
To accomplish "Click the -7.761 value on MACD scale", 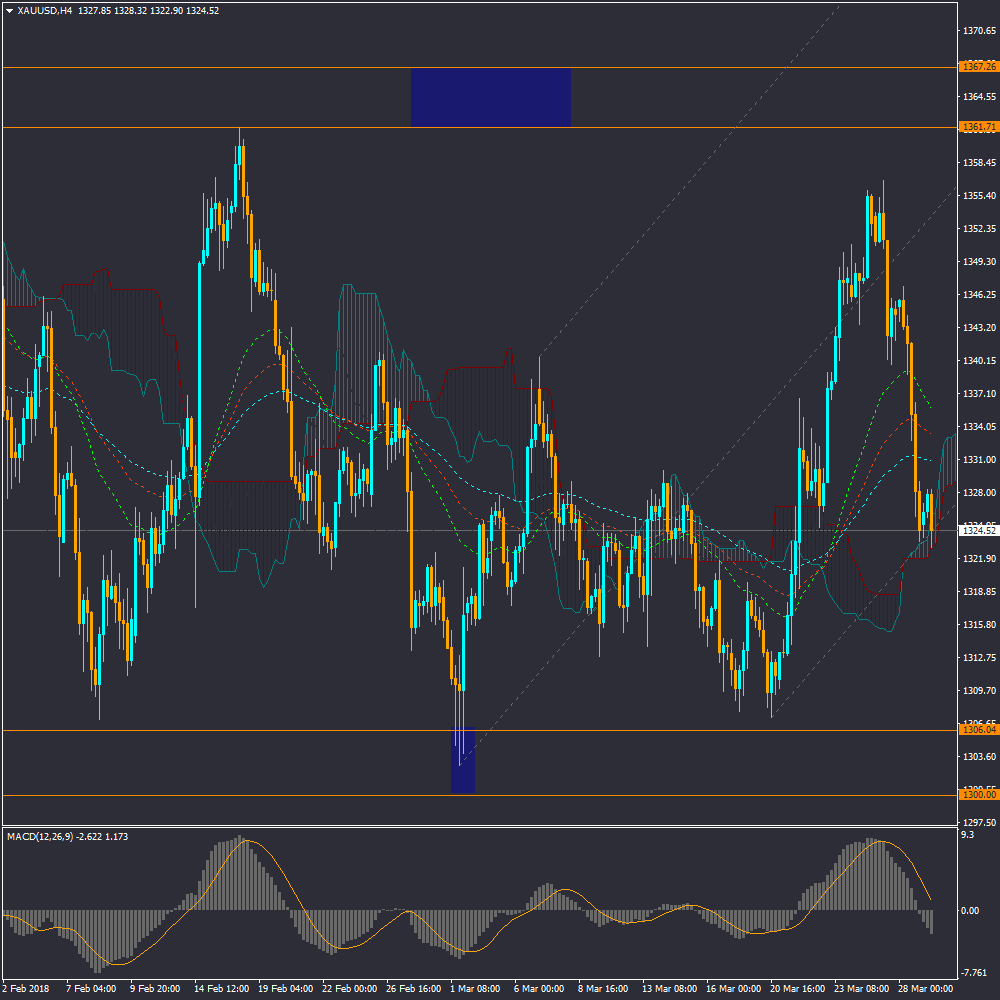I will coord(974,973).
